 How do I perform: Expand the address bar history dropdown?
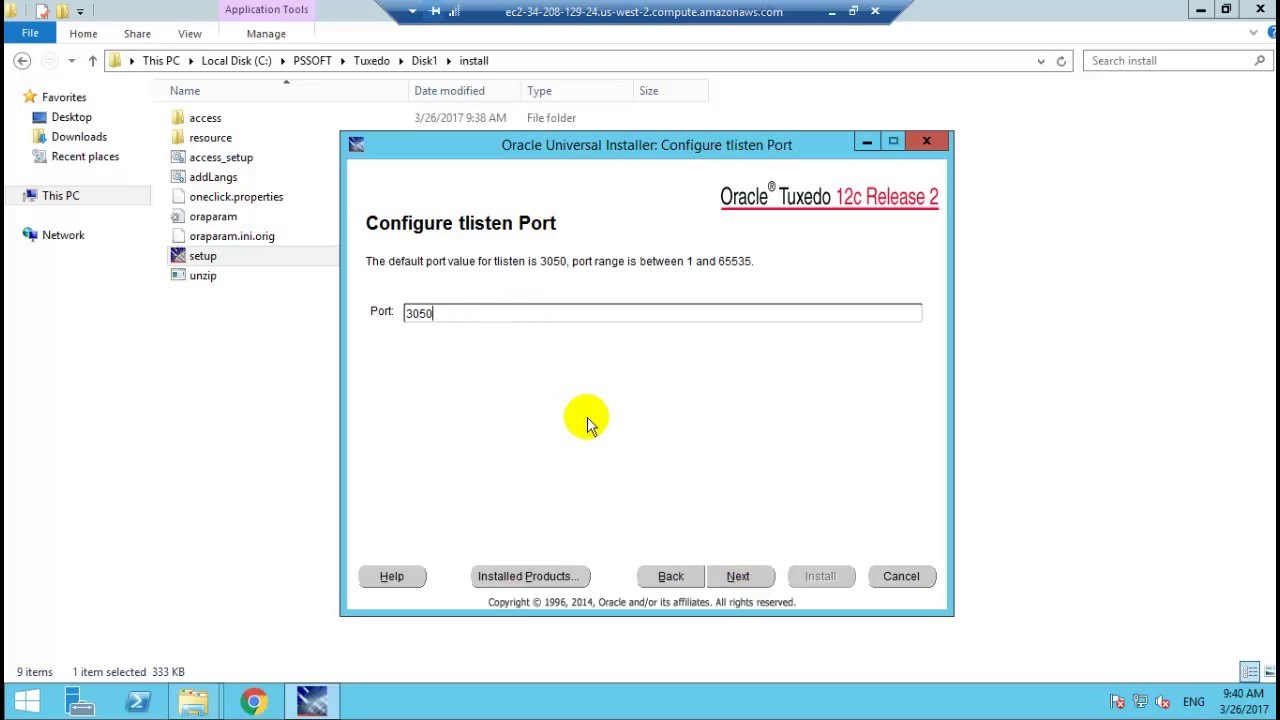(1041, 61)
